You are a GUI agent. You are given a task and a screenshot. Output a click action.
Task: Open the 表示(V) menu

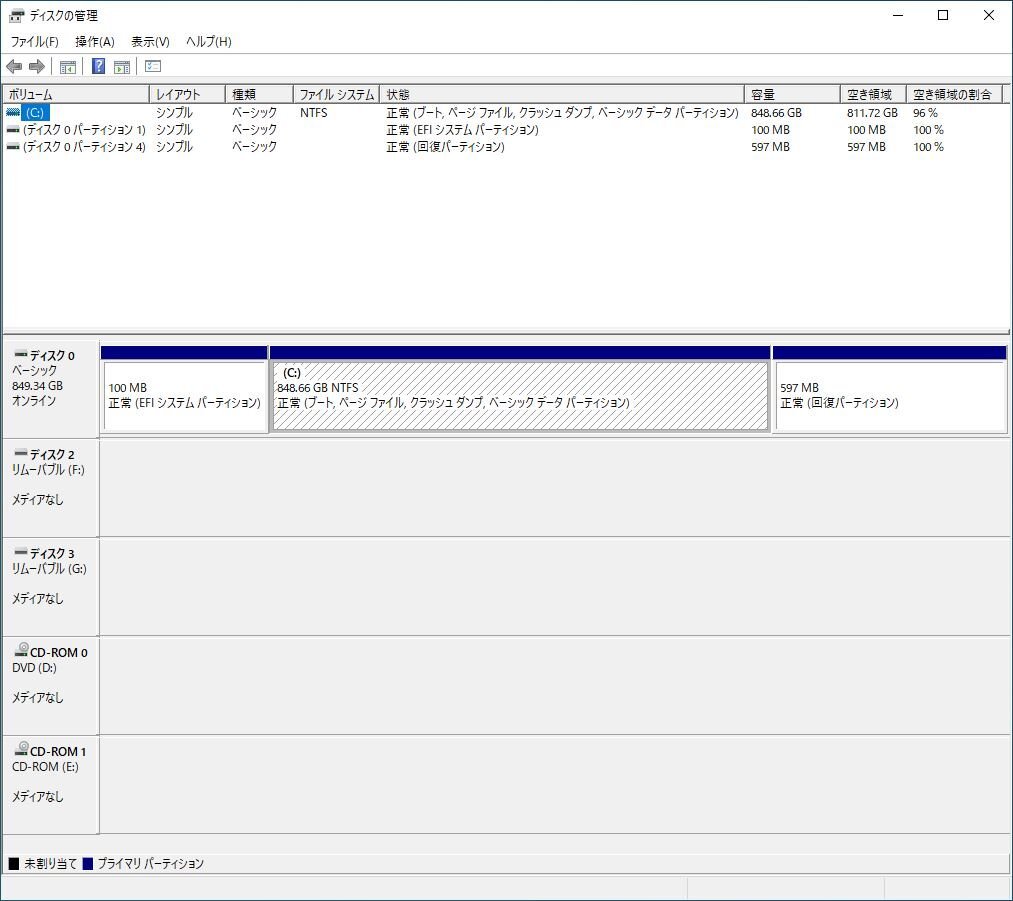[150, 42]
